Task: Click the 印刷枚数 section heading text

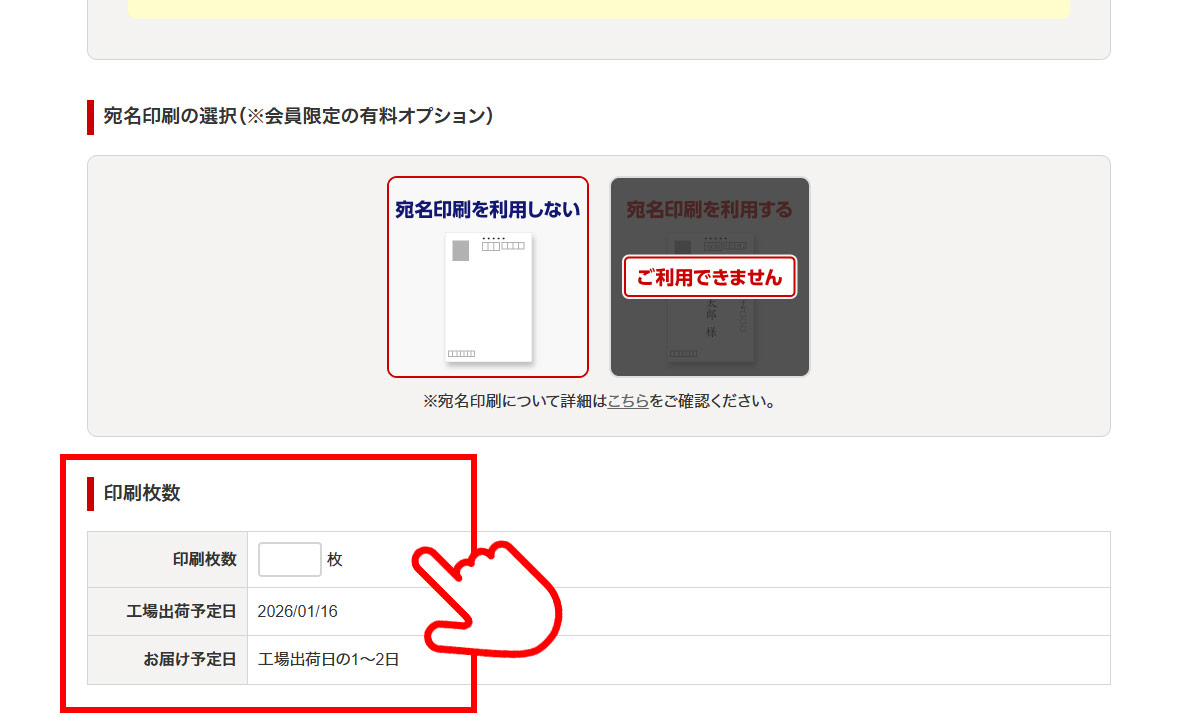Action: pos(142,493)
